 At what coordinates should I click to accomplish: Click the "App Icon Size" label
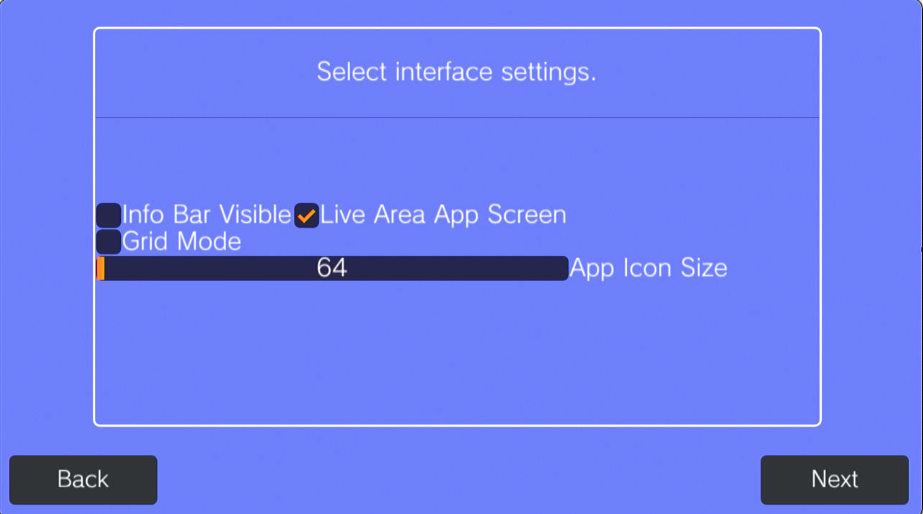coord(648,268)
